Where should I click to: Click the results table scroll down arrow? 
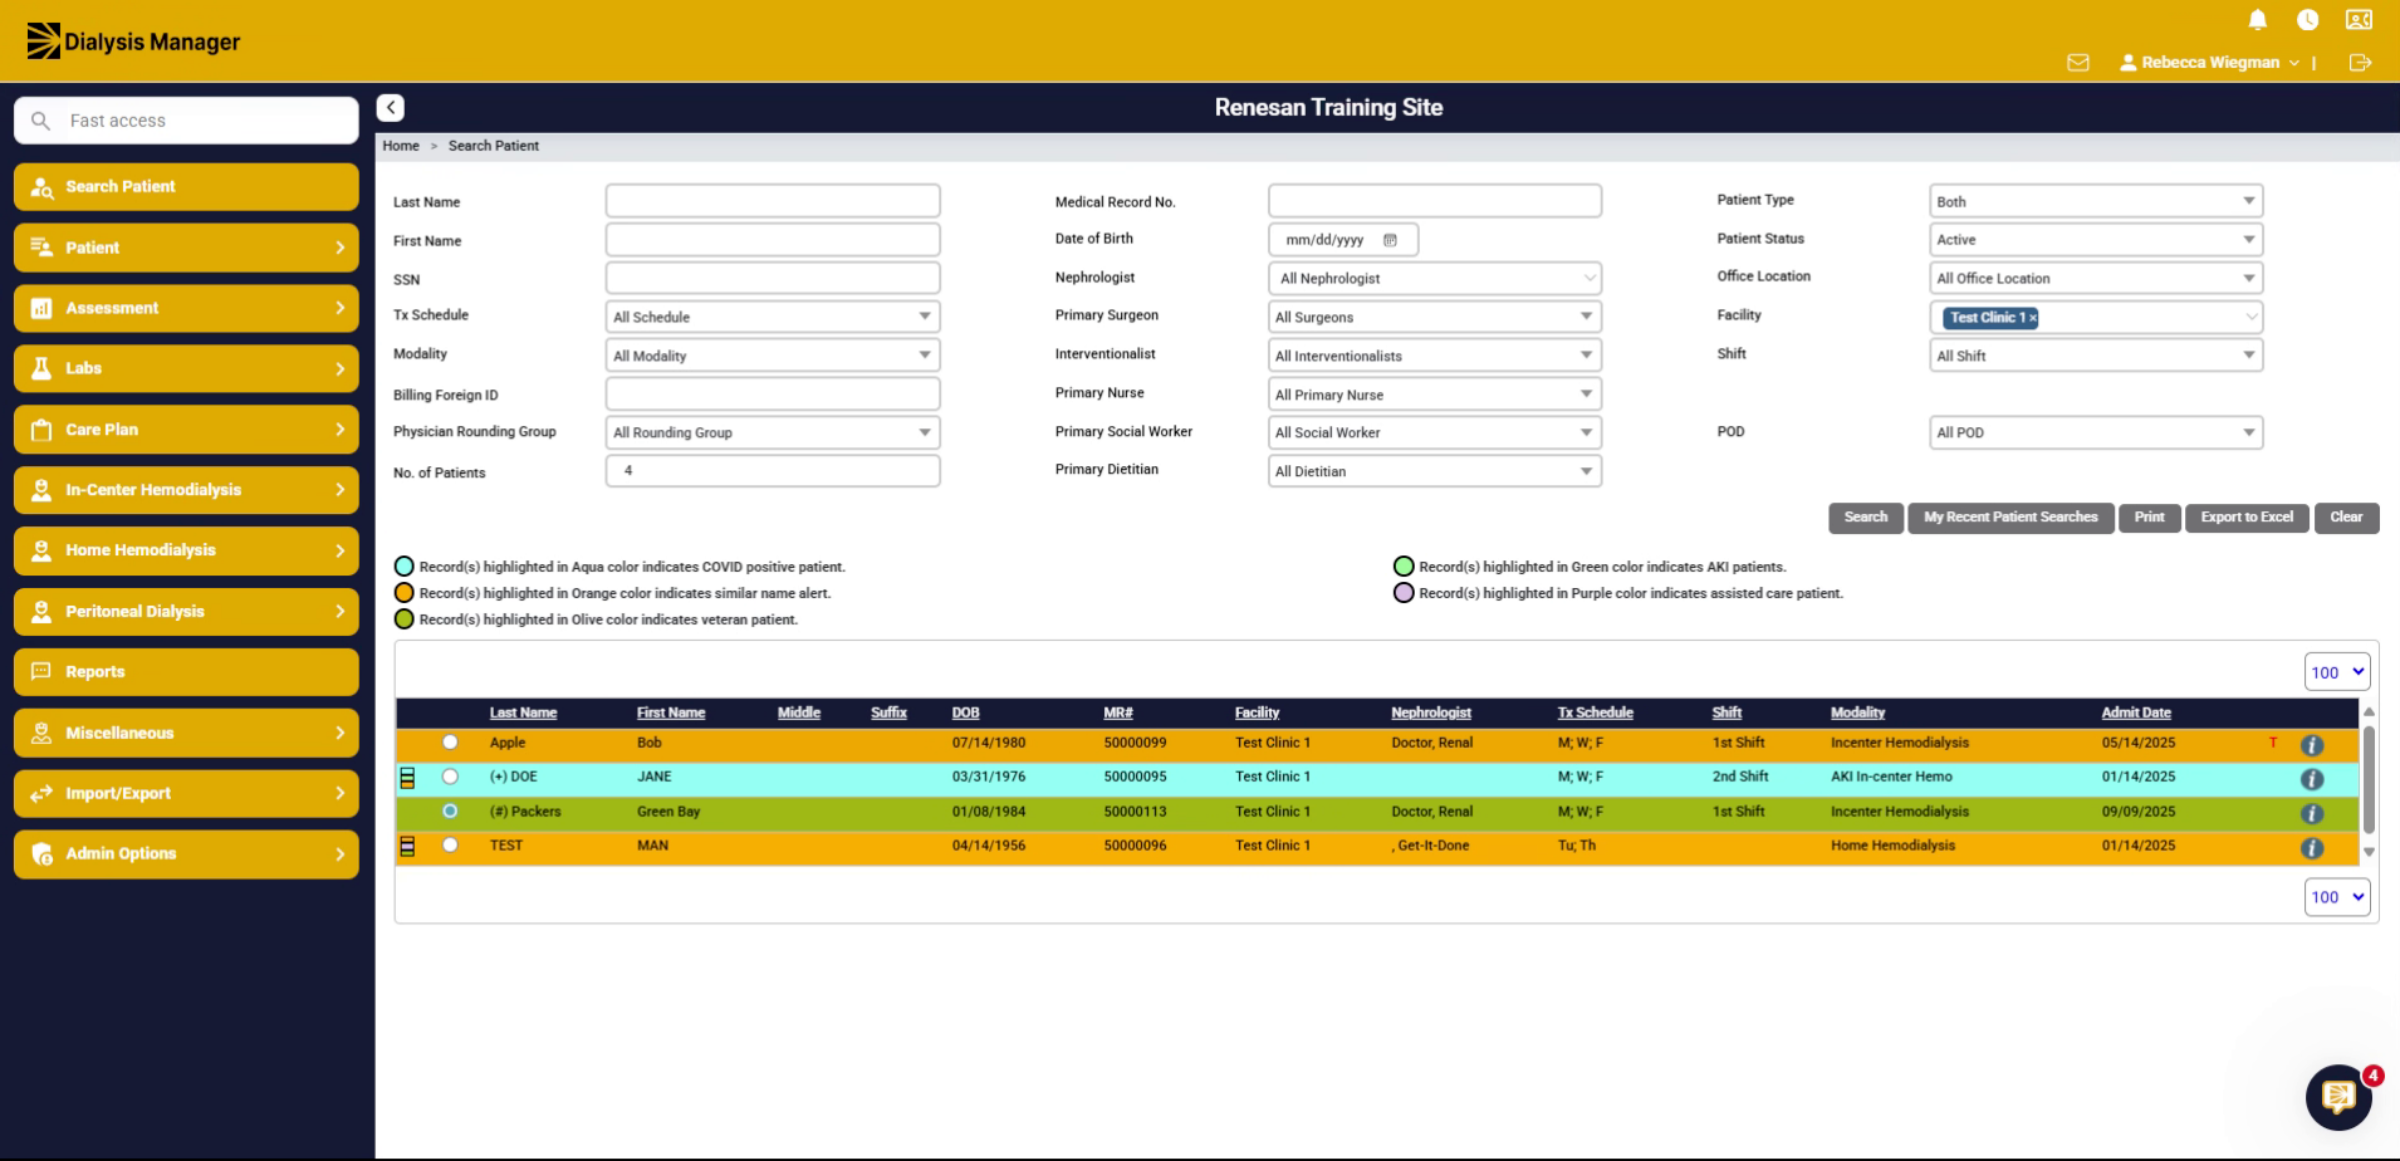[2368, 852]
